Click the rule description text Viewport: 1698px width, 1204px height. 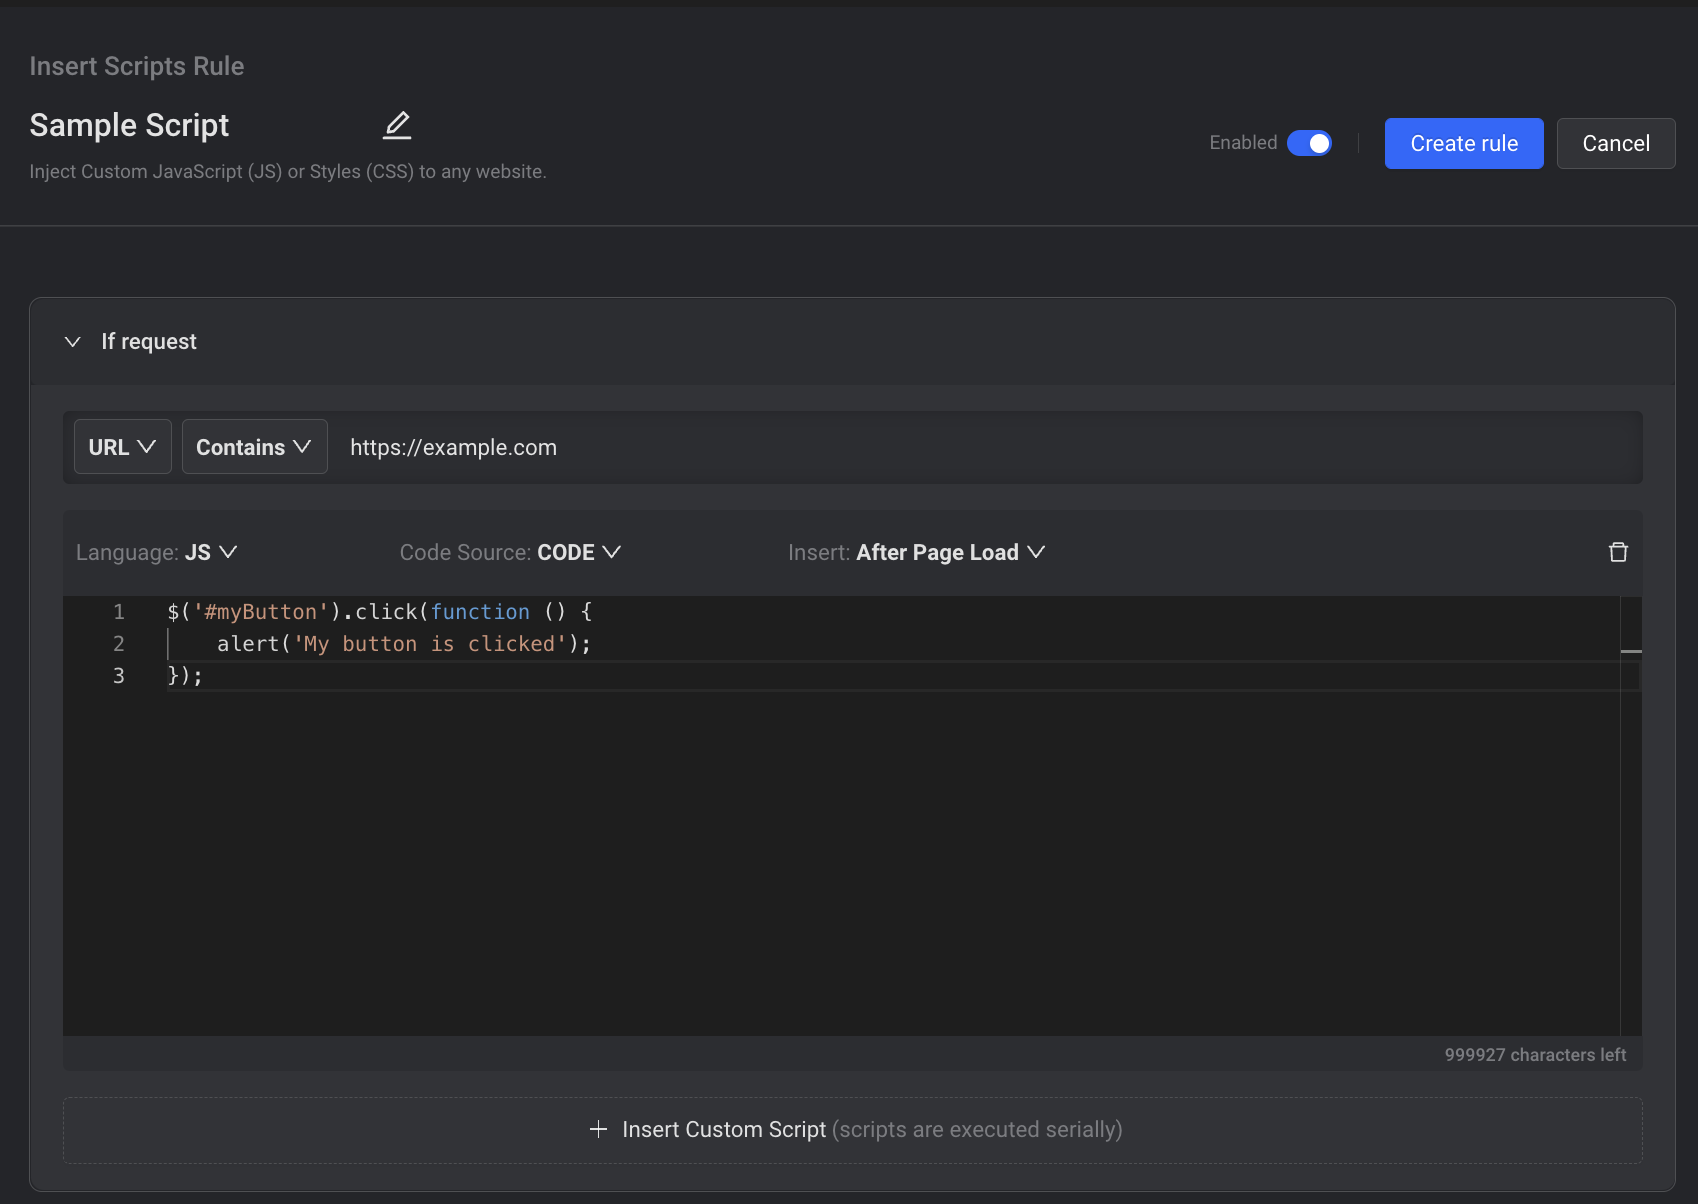coord(288,172)
